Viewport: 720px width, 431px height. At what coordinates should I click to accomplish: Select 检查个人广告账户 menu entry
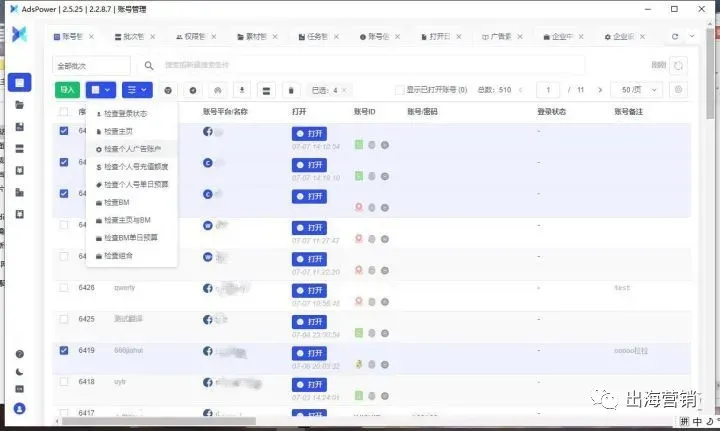[x=131, y=149]
